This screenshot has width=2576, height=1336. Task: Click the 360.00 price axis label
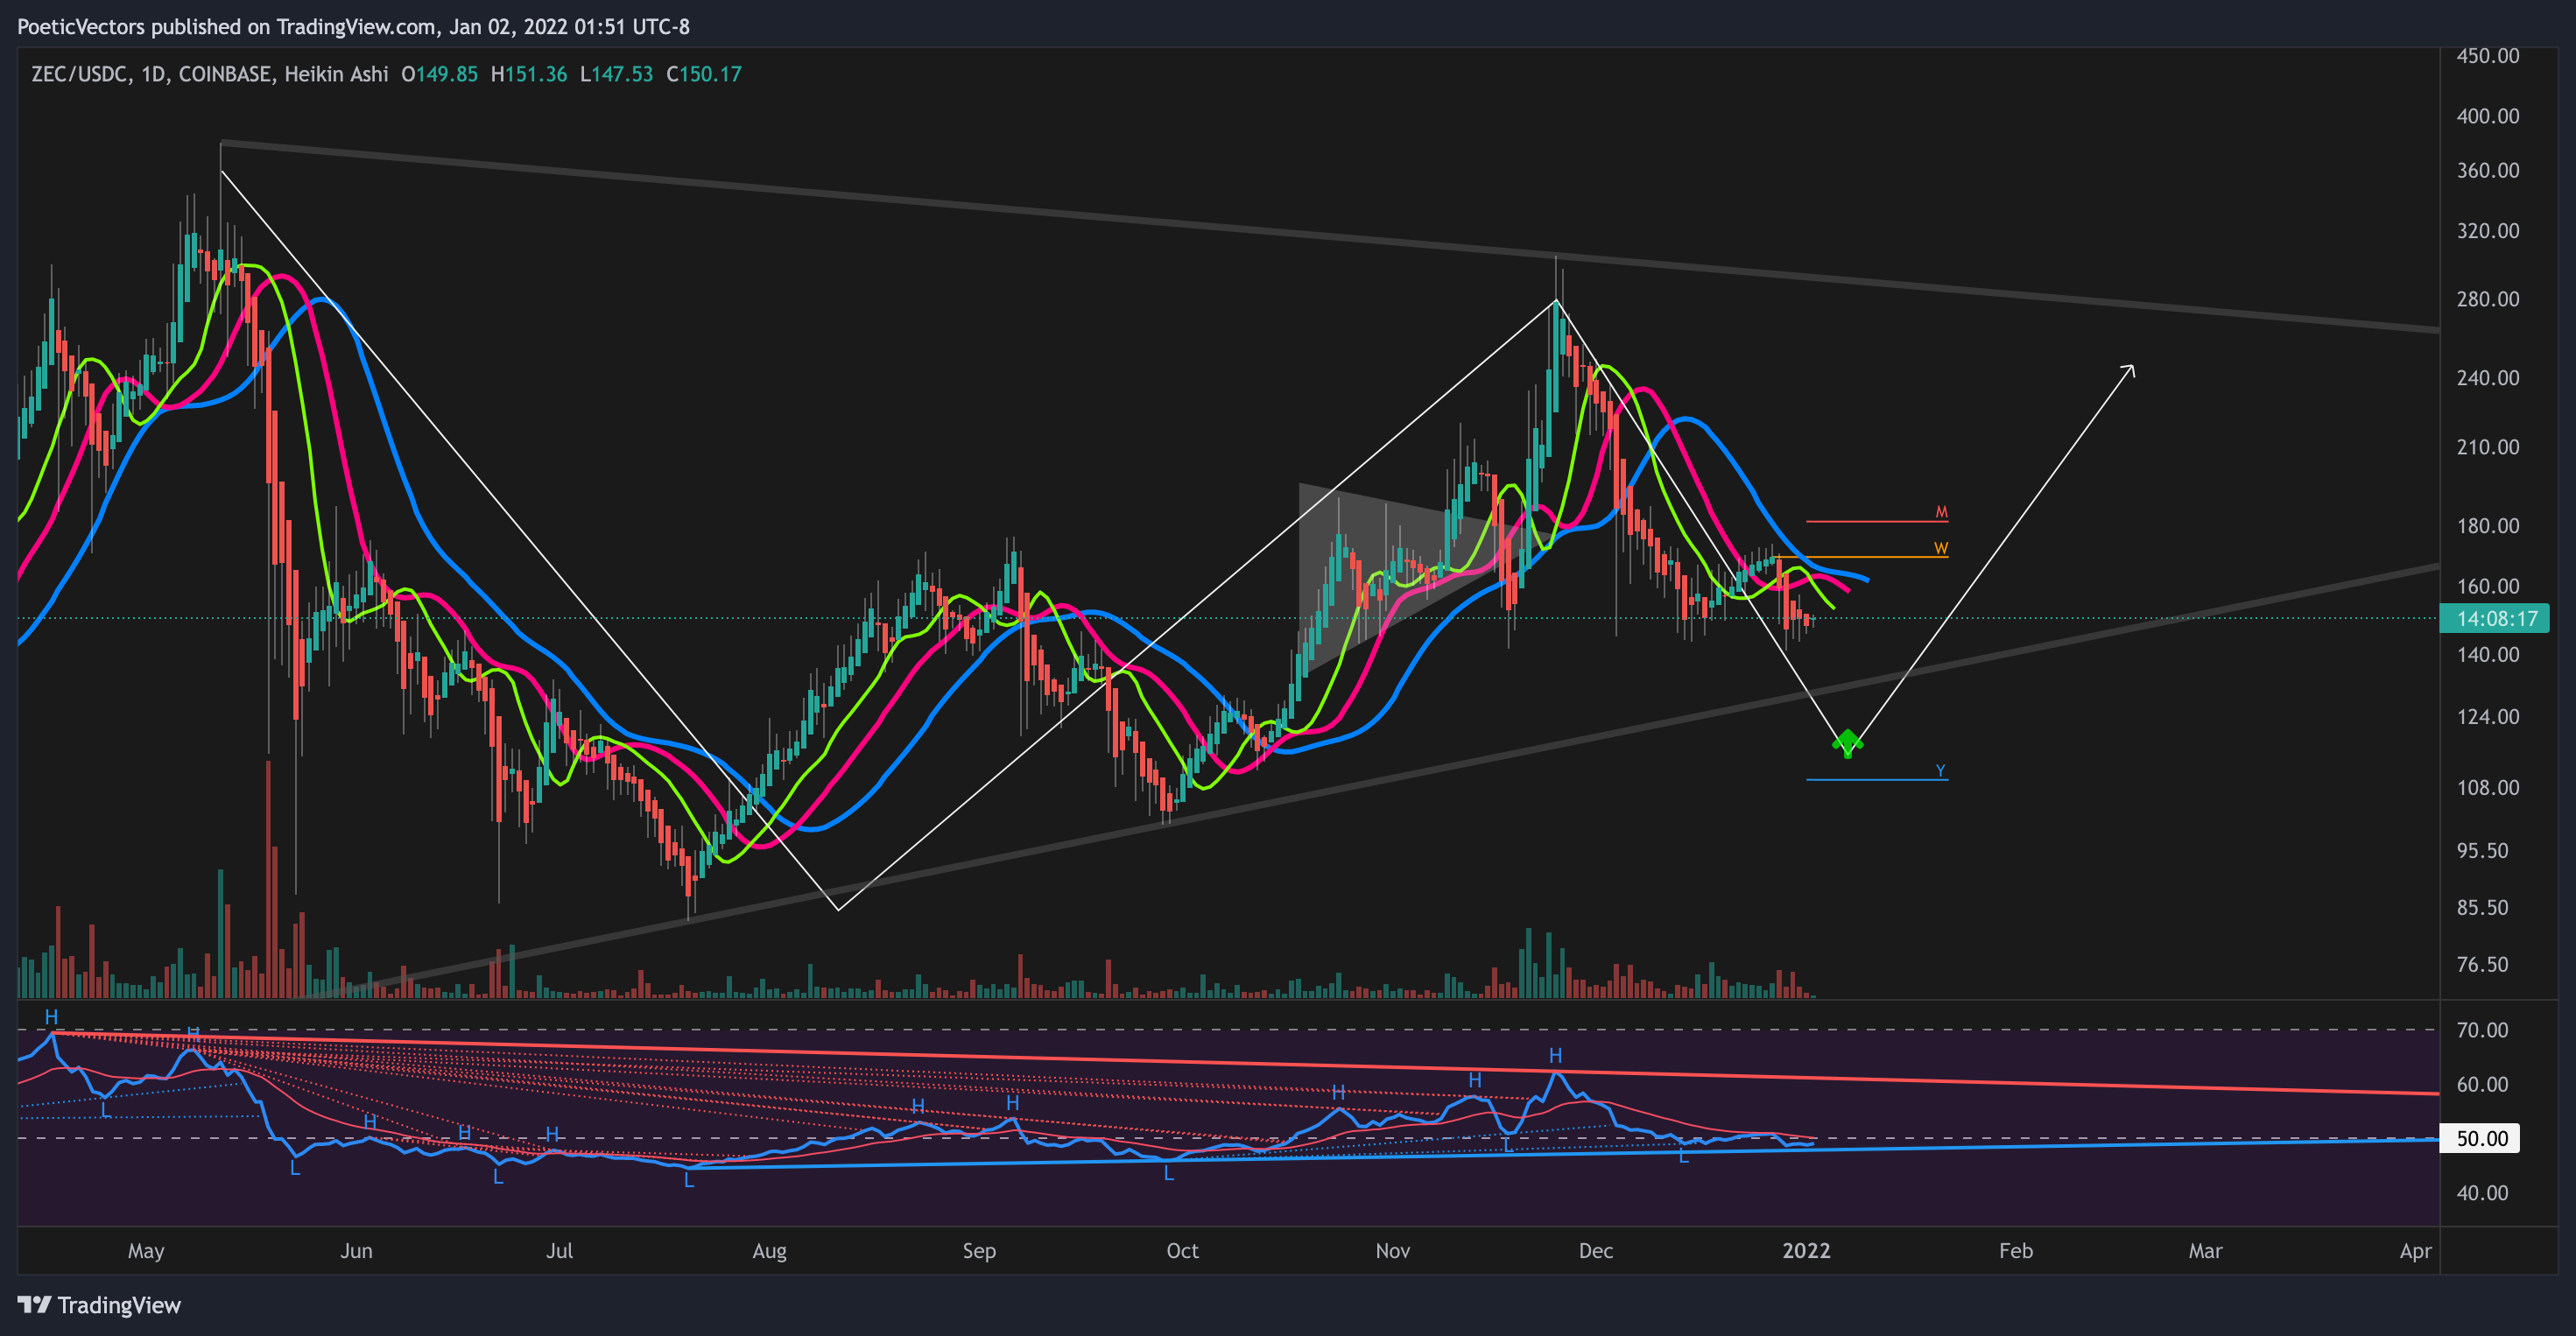click(2488, 170)
